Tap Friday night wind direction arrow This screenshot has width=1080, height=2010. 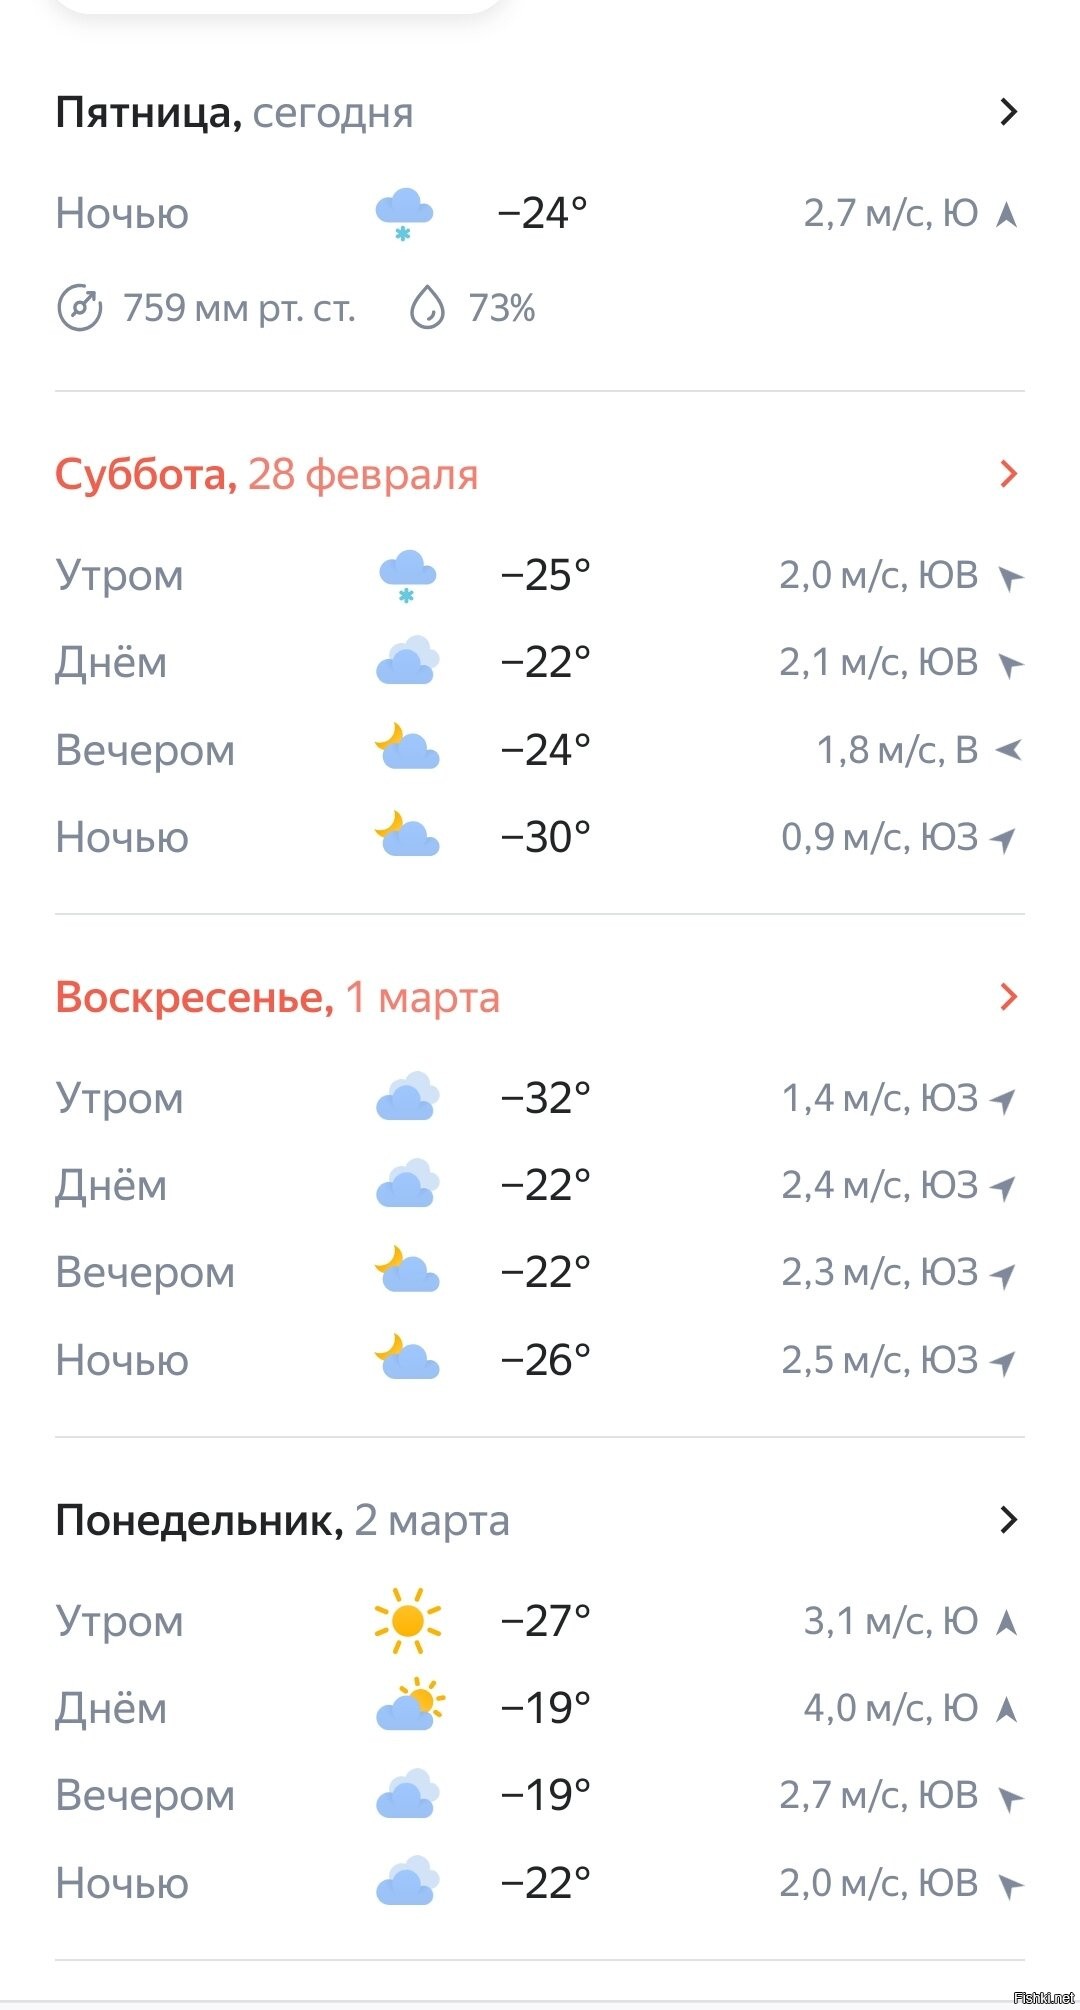(x=1007, y=214)
